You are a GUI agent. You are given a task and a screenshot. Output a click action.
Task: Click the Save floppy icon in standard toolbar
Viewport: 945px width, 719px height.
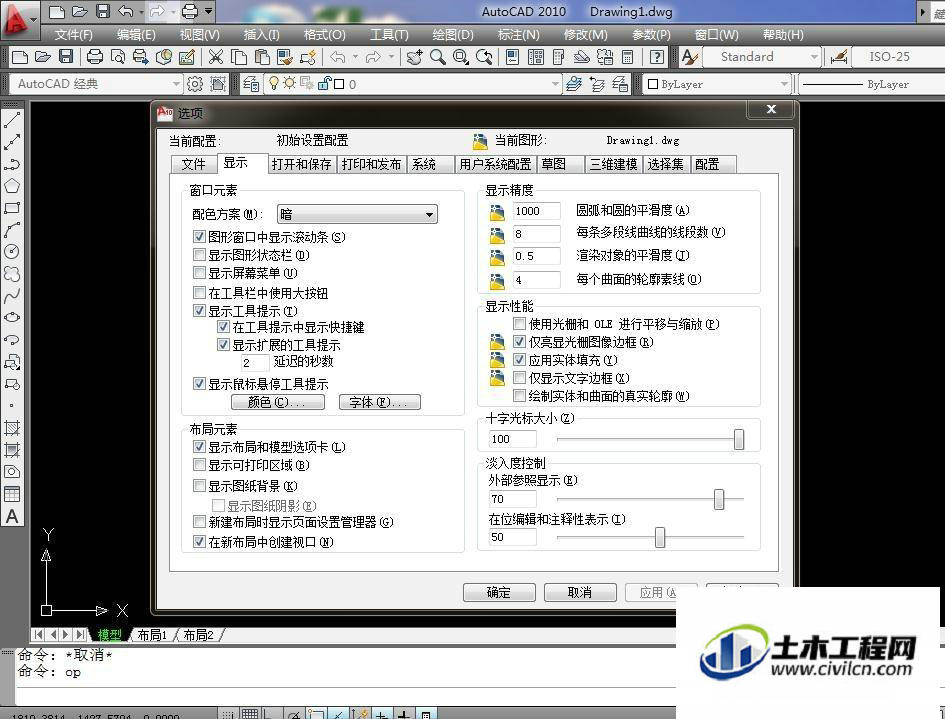pyautogui.click(x=66, y=57)
